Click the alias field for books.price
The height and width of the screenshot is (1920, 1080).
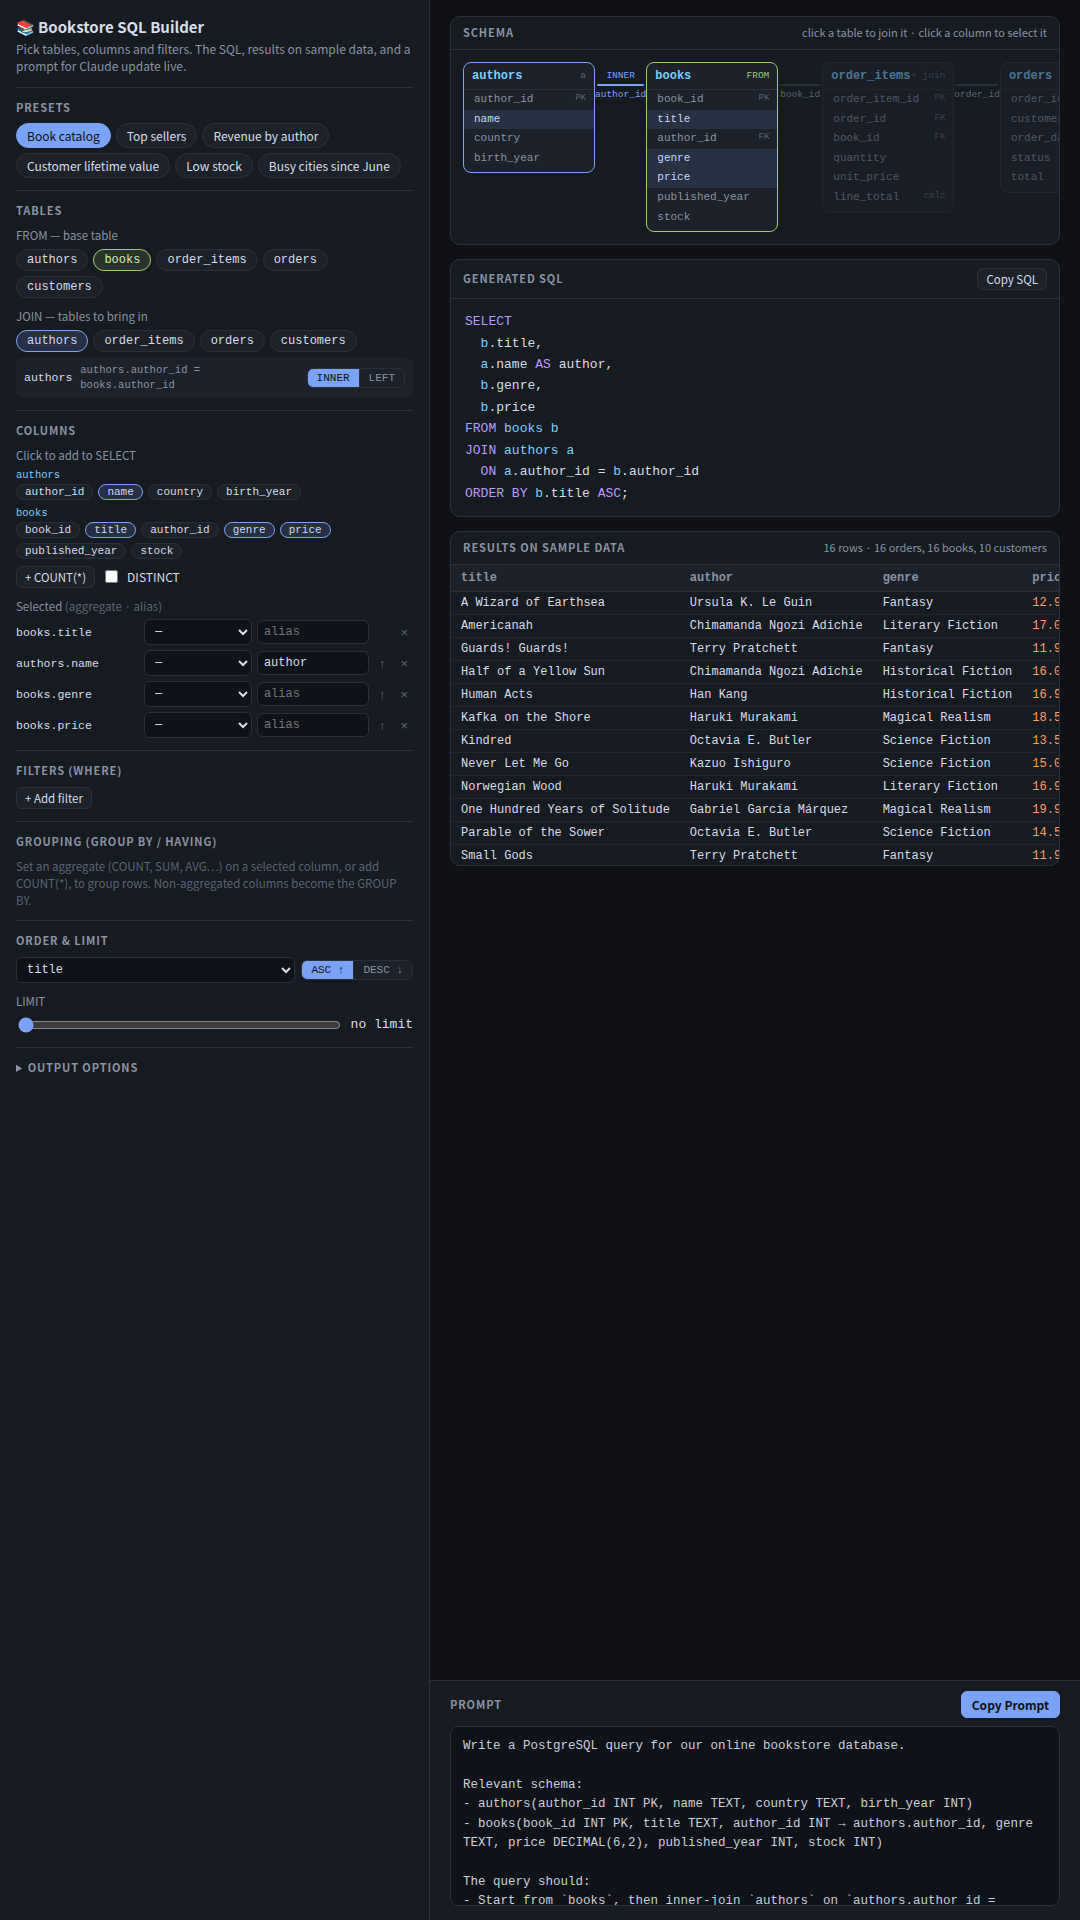click(313, 725)
